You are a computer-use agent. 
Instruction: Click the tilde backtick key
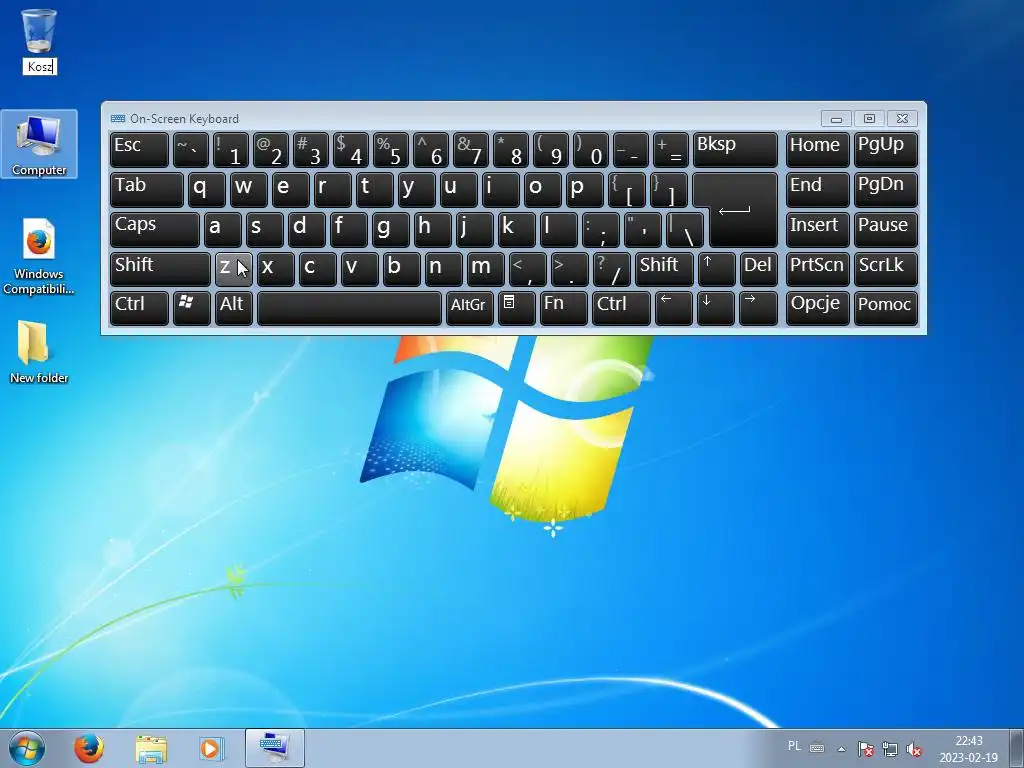point(191,150)
